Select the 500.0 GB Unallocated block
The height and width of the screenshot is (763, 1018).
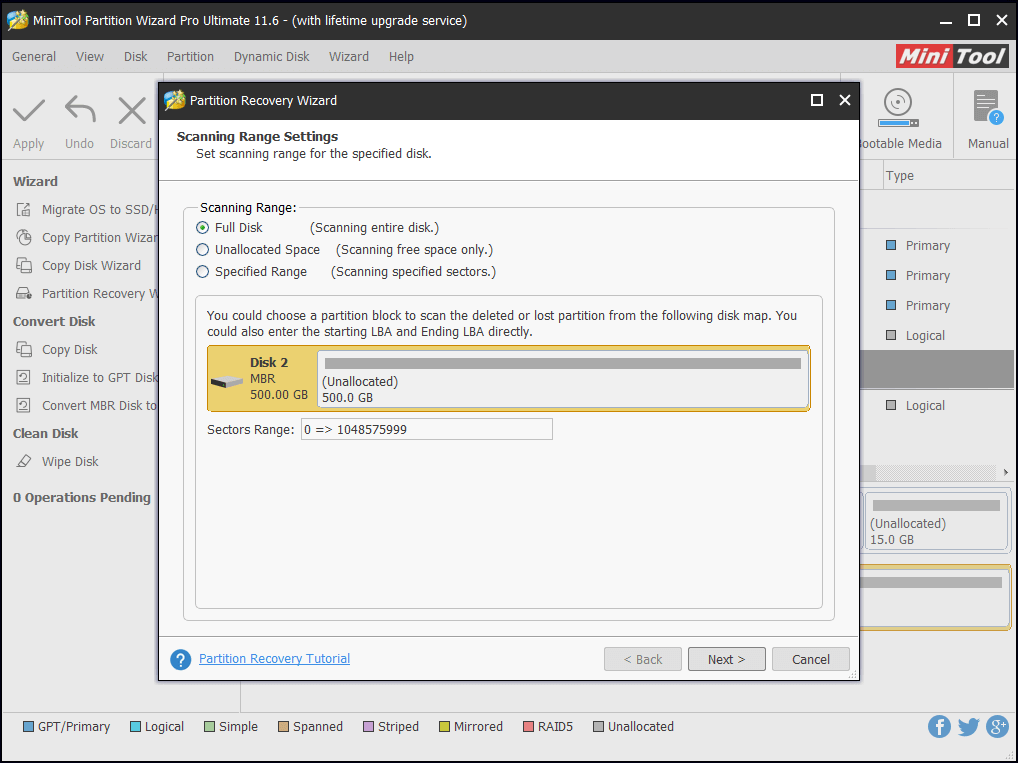tap(563, 379)
